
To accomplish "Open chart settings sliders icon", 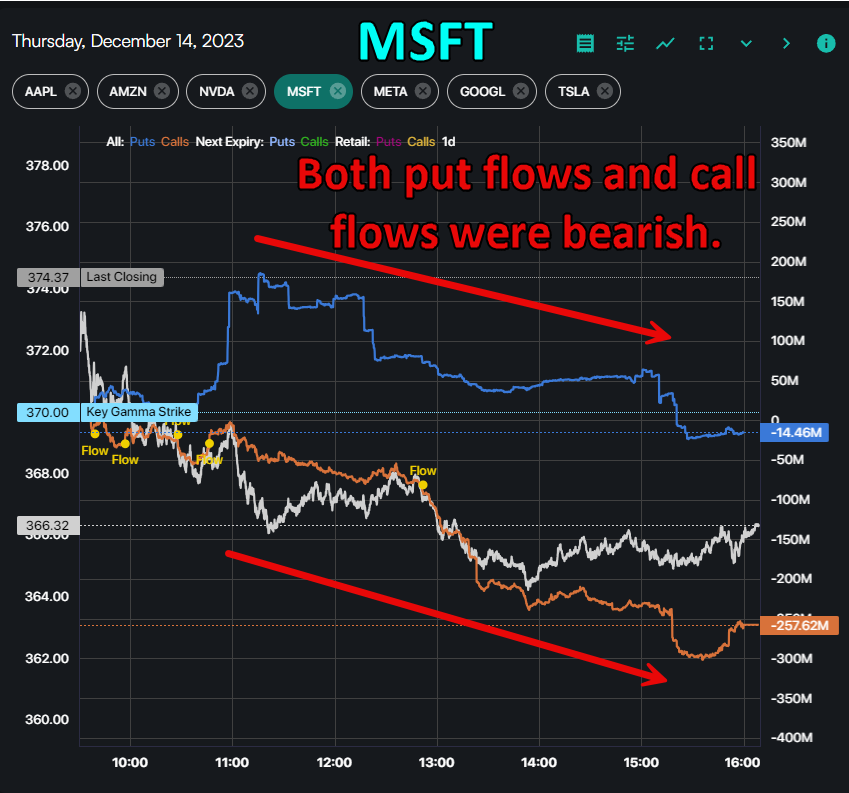I will [x=625, y=43].
